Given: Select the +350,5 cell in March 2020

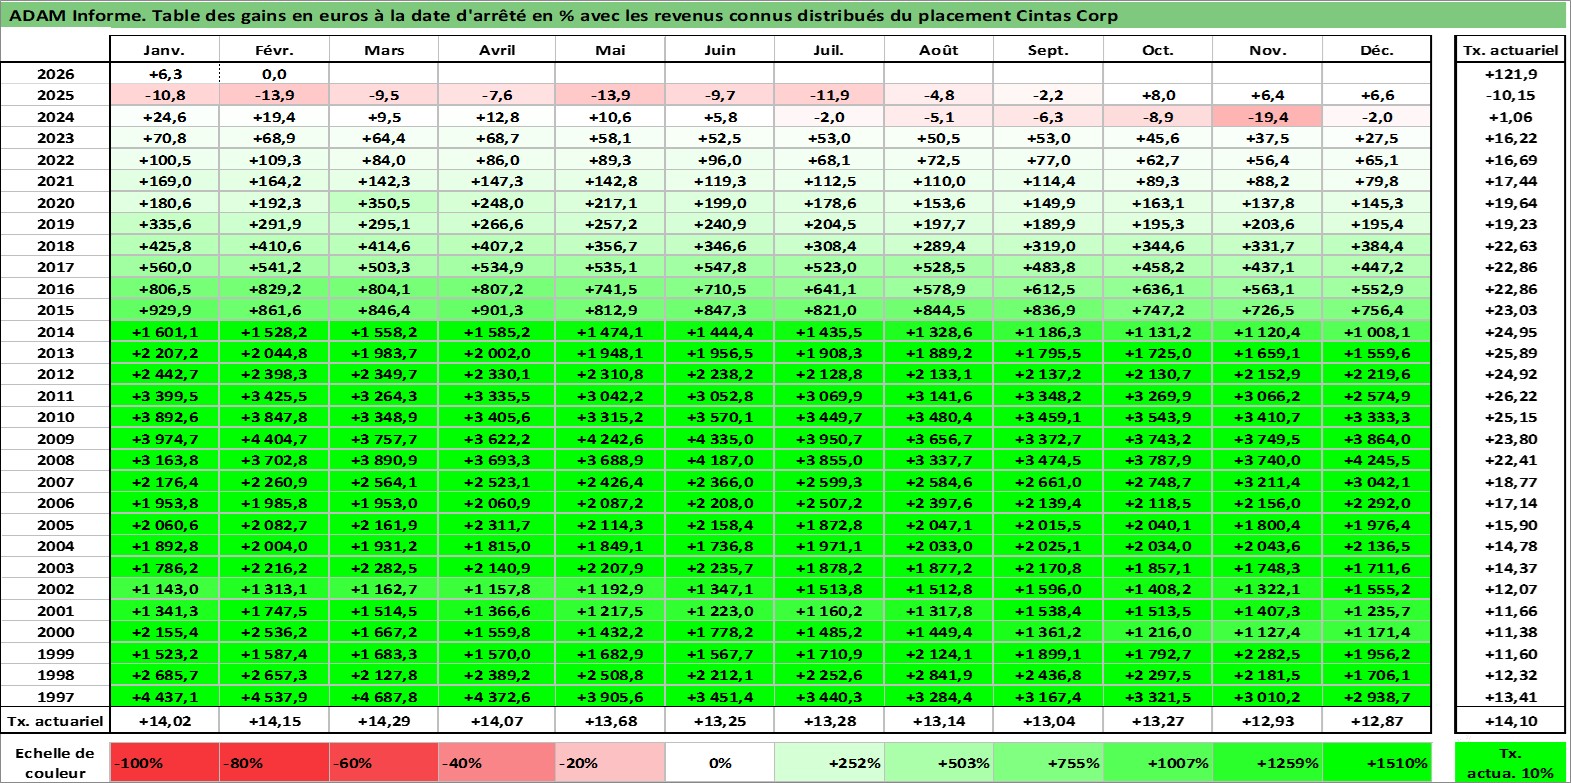Looking at the screenshot, I should click(x=384, y=203).
